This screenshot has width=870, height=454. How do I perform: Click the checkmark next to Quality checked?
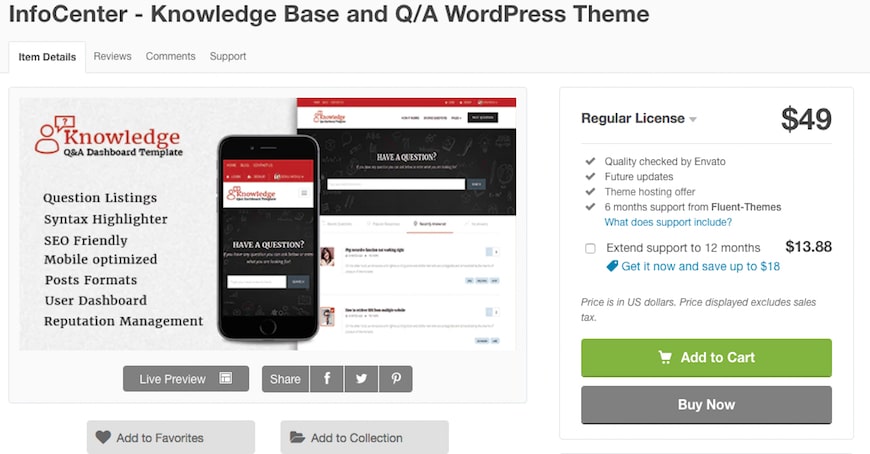[x=590, y=161]
